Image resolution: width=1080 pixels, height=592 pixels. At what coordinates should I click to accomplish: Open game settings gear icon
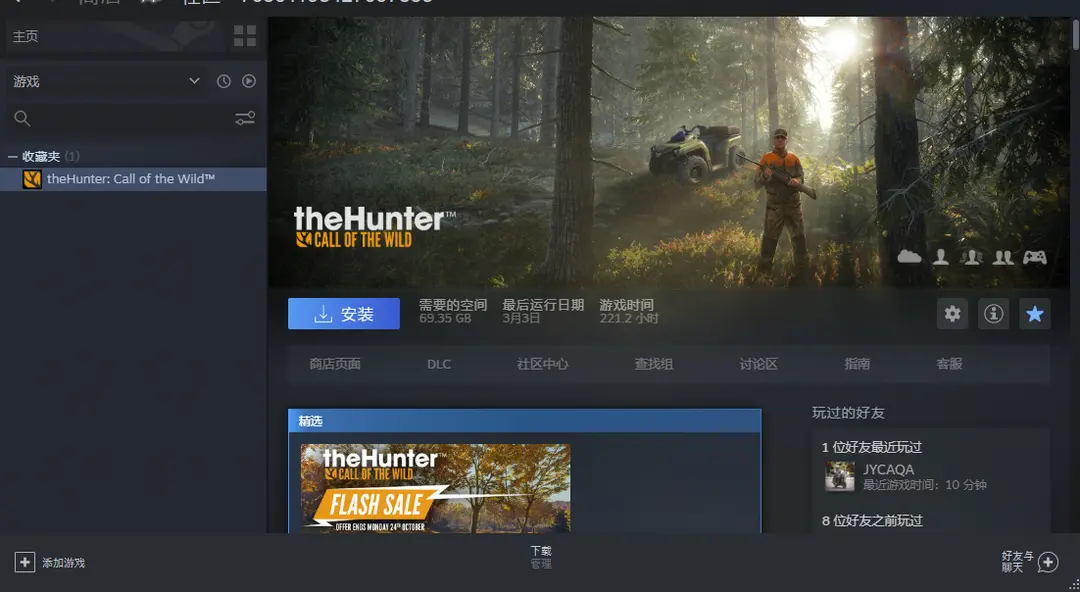pos(953,314)
